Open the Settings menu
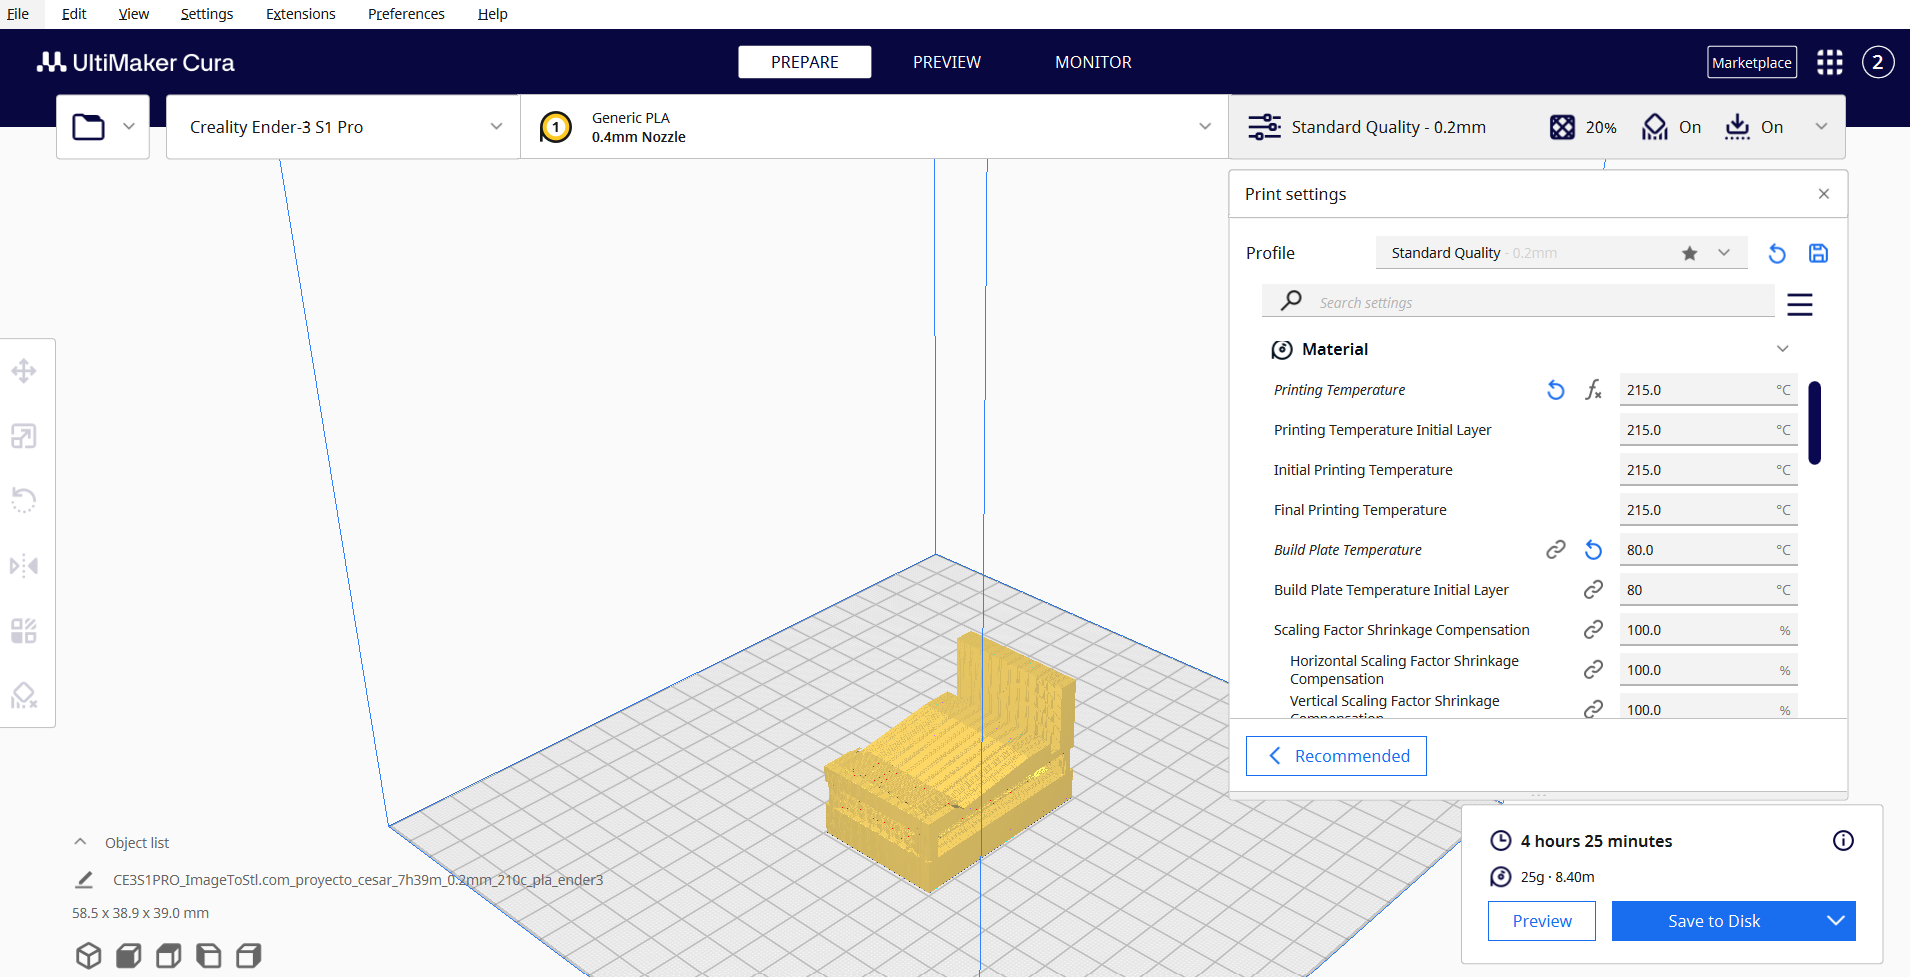The image size is (1910, 977). coord(207,14)
